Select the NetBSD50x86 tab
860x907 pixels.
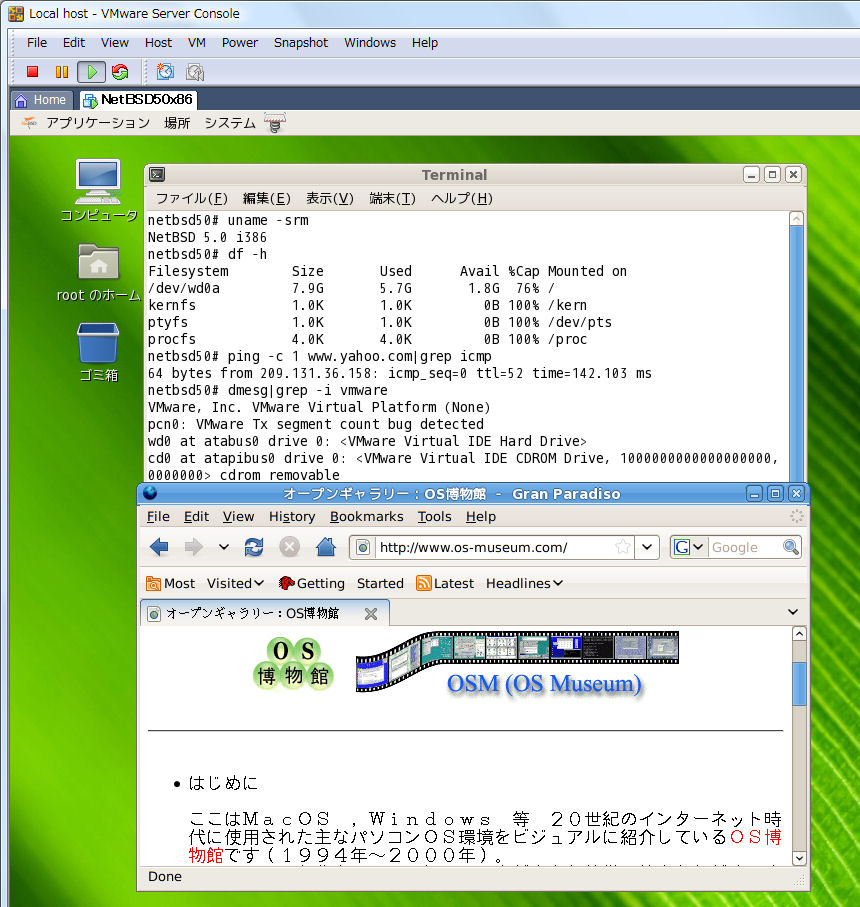pos(139,99)
